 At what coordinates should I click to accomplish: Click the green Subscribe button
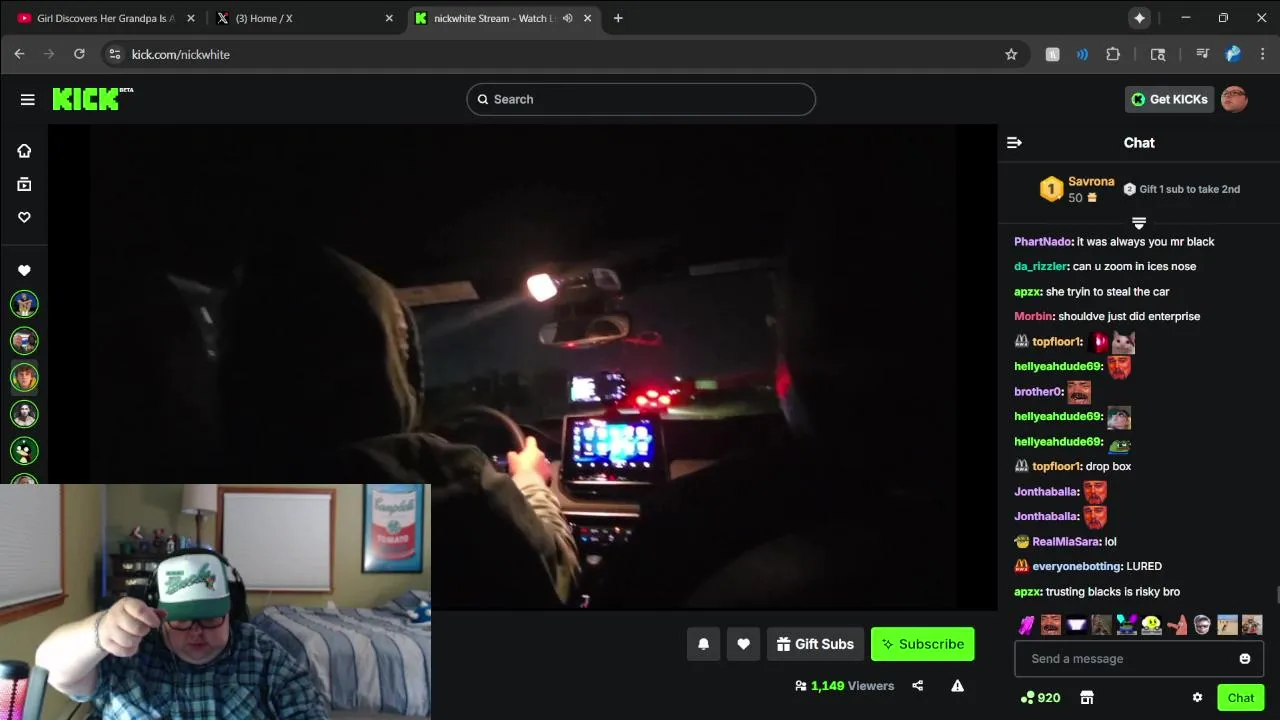922,644
